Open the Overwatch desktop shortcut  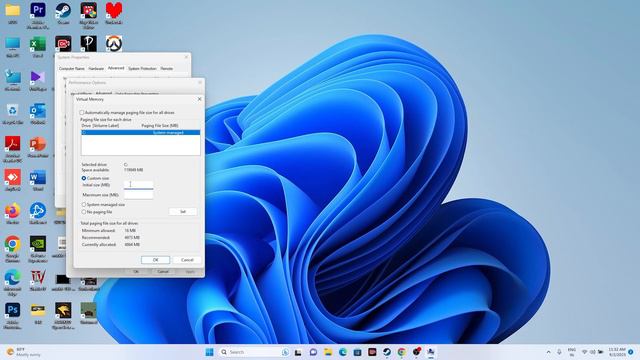[x=114, y=44]
